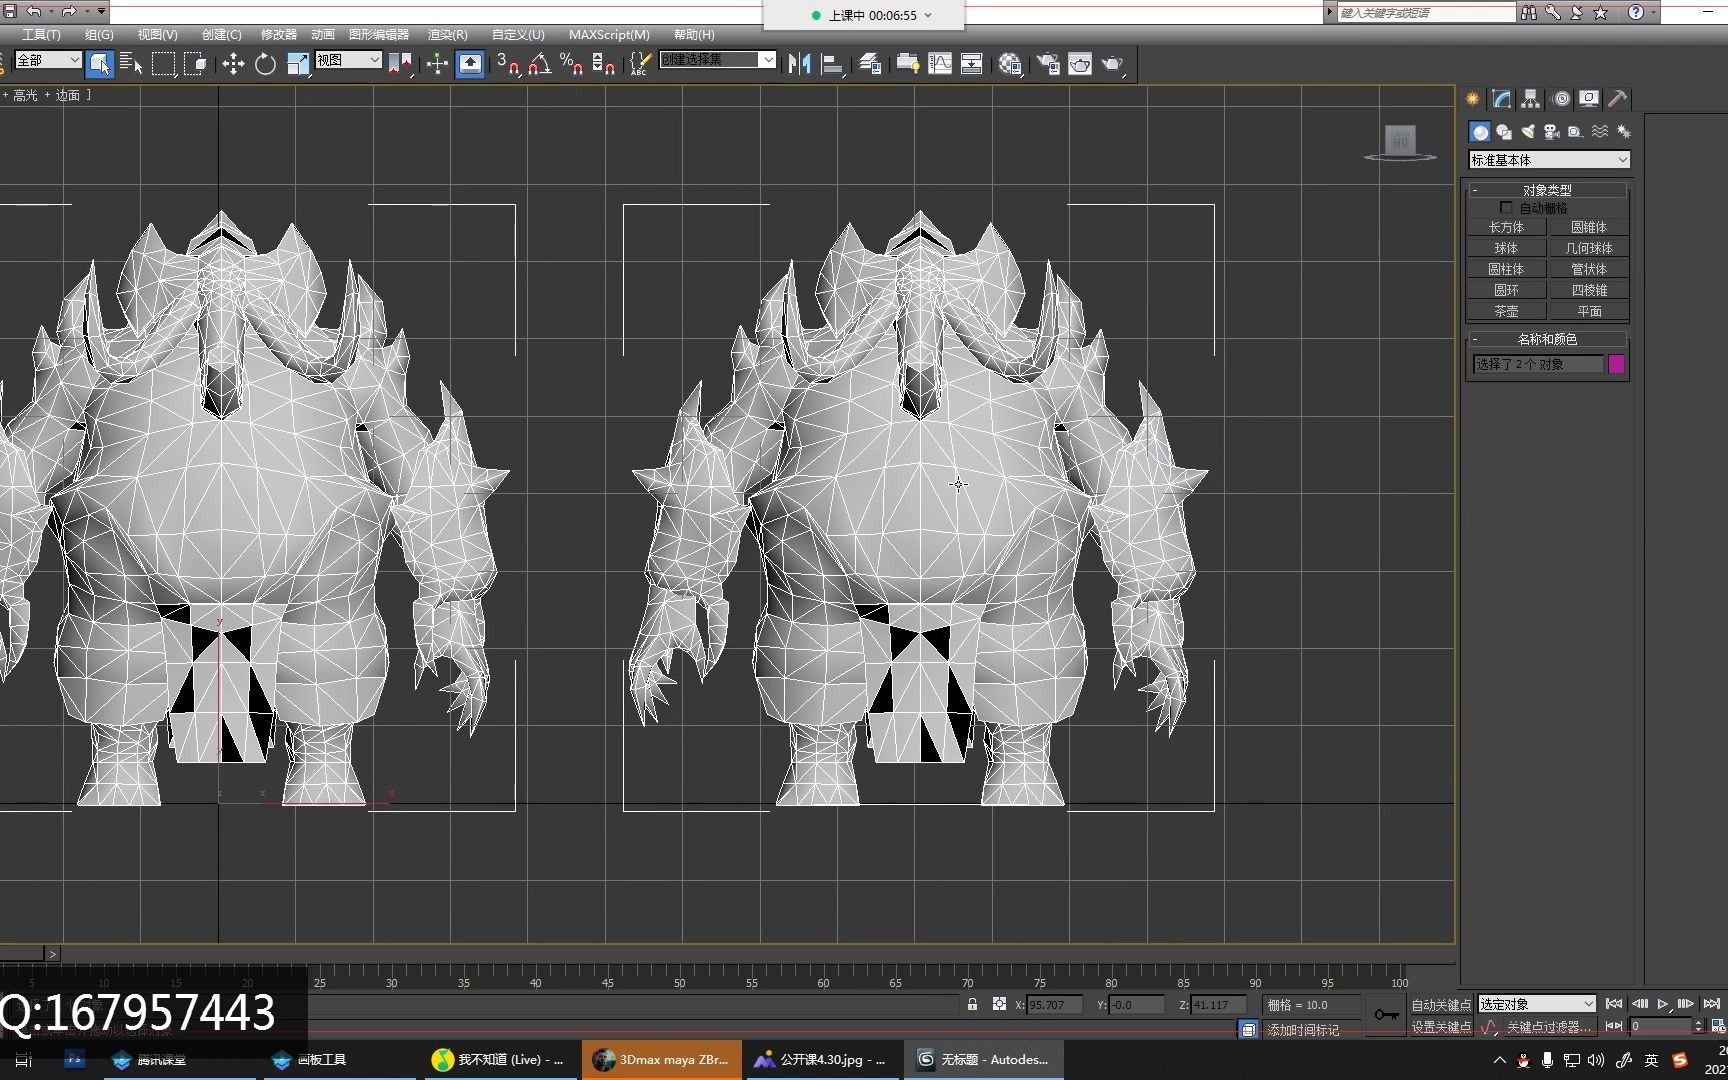Click the Align tool icon
Screen dimensions: 1728x1080
[832, 64]
